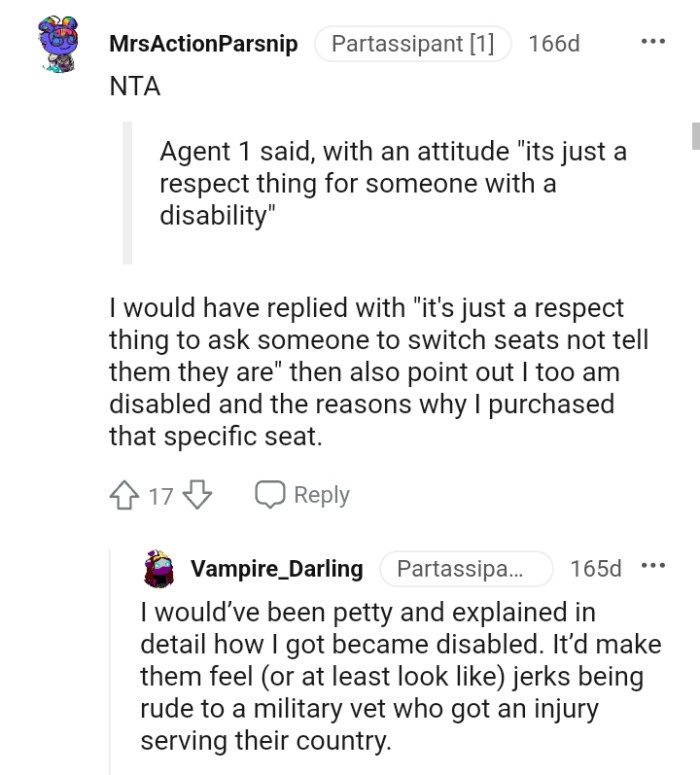The height and width of the screenshot is (775, 700).
Task: Tap the quoted "Agent 1 said" block
Action: tap(393, 185)
